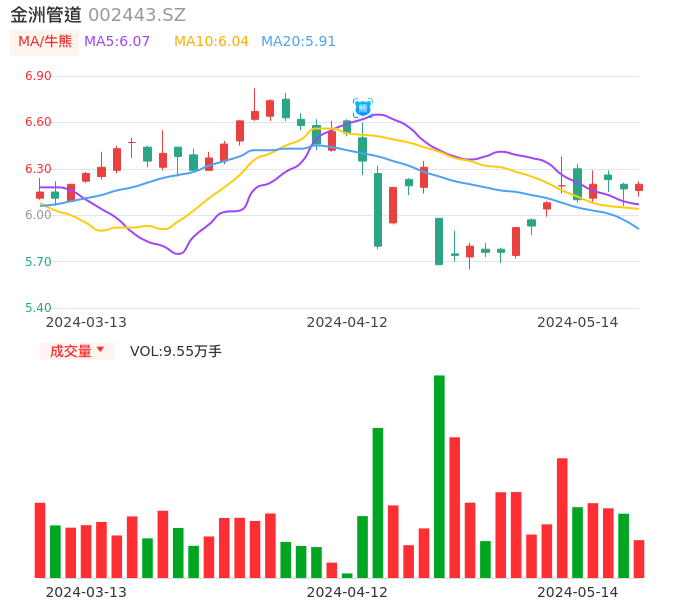Screen dimensions: 686x606
Task: Click the MA5:6.07 legend label
Action: tap(117, 42)
